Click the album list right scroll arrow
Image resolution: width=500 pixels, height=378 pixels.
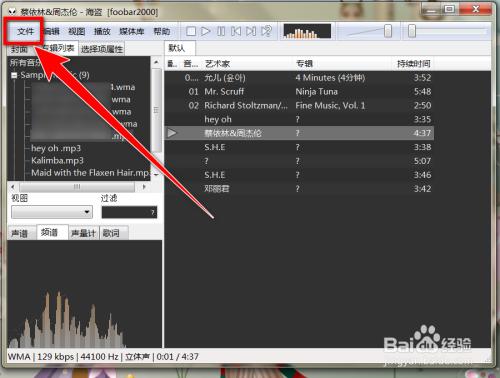144,187
